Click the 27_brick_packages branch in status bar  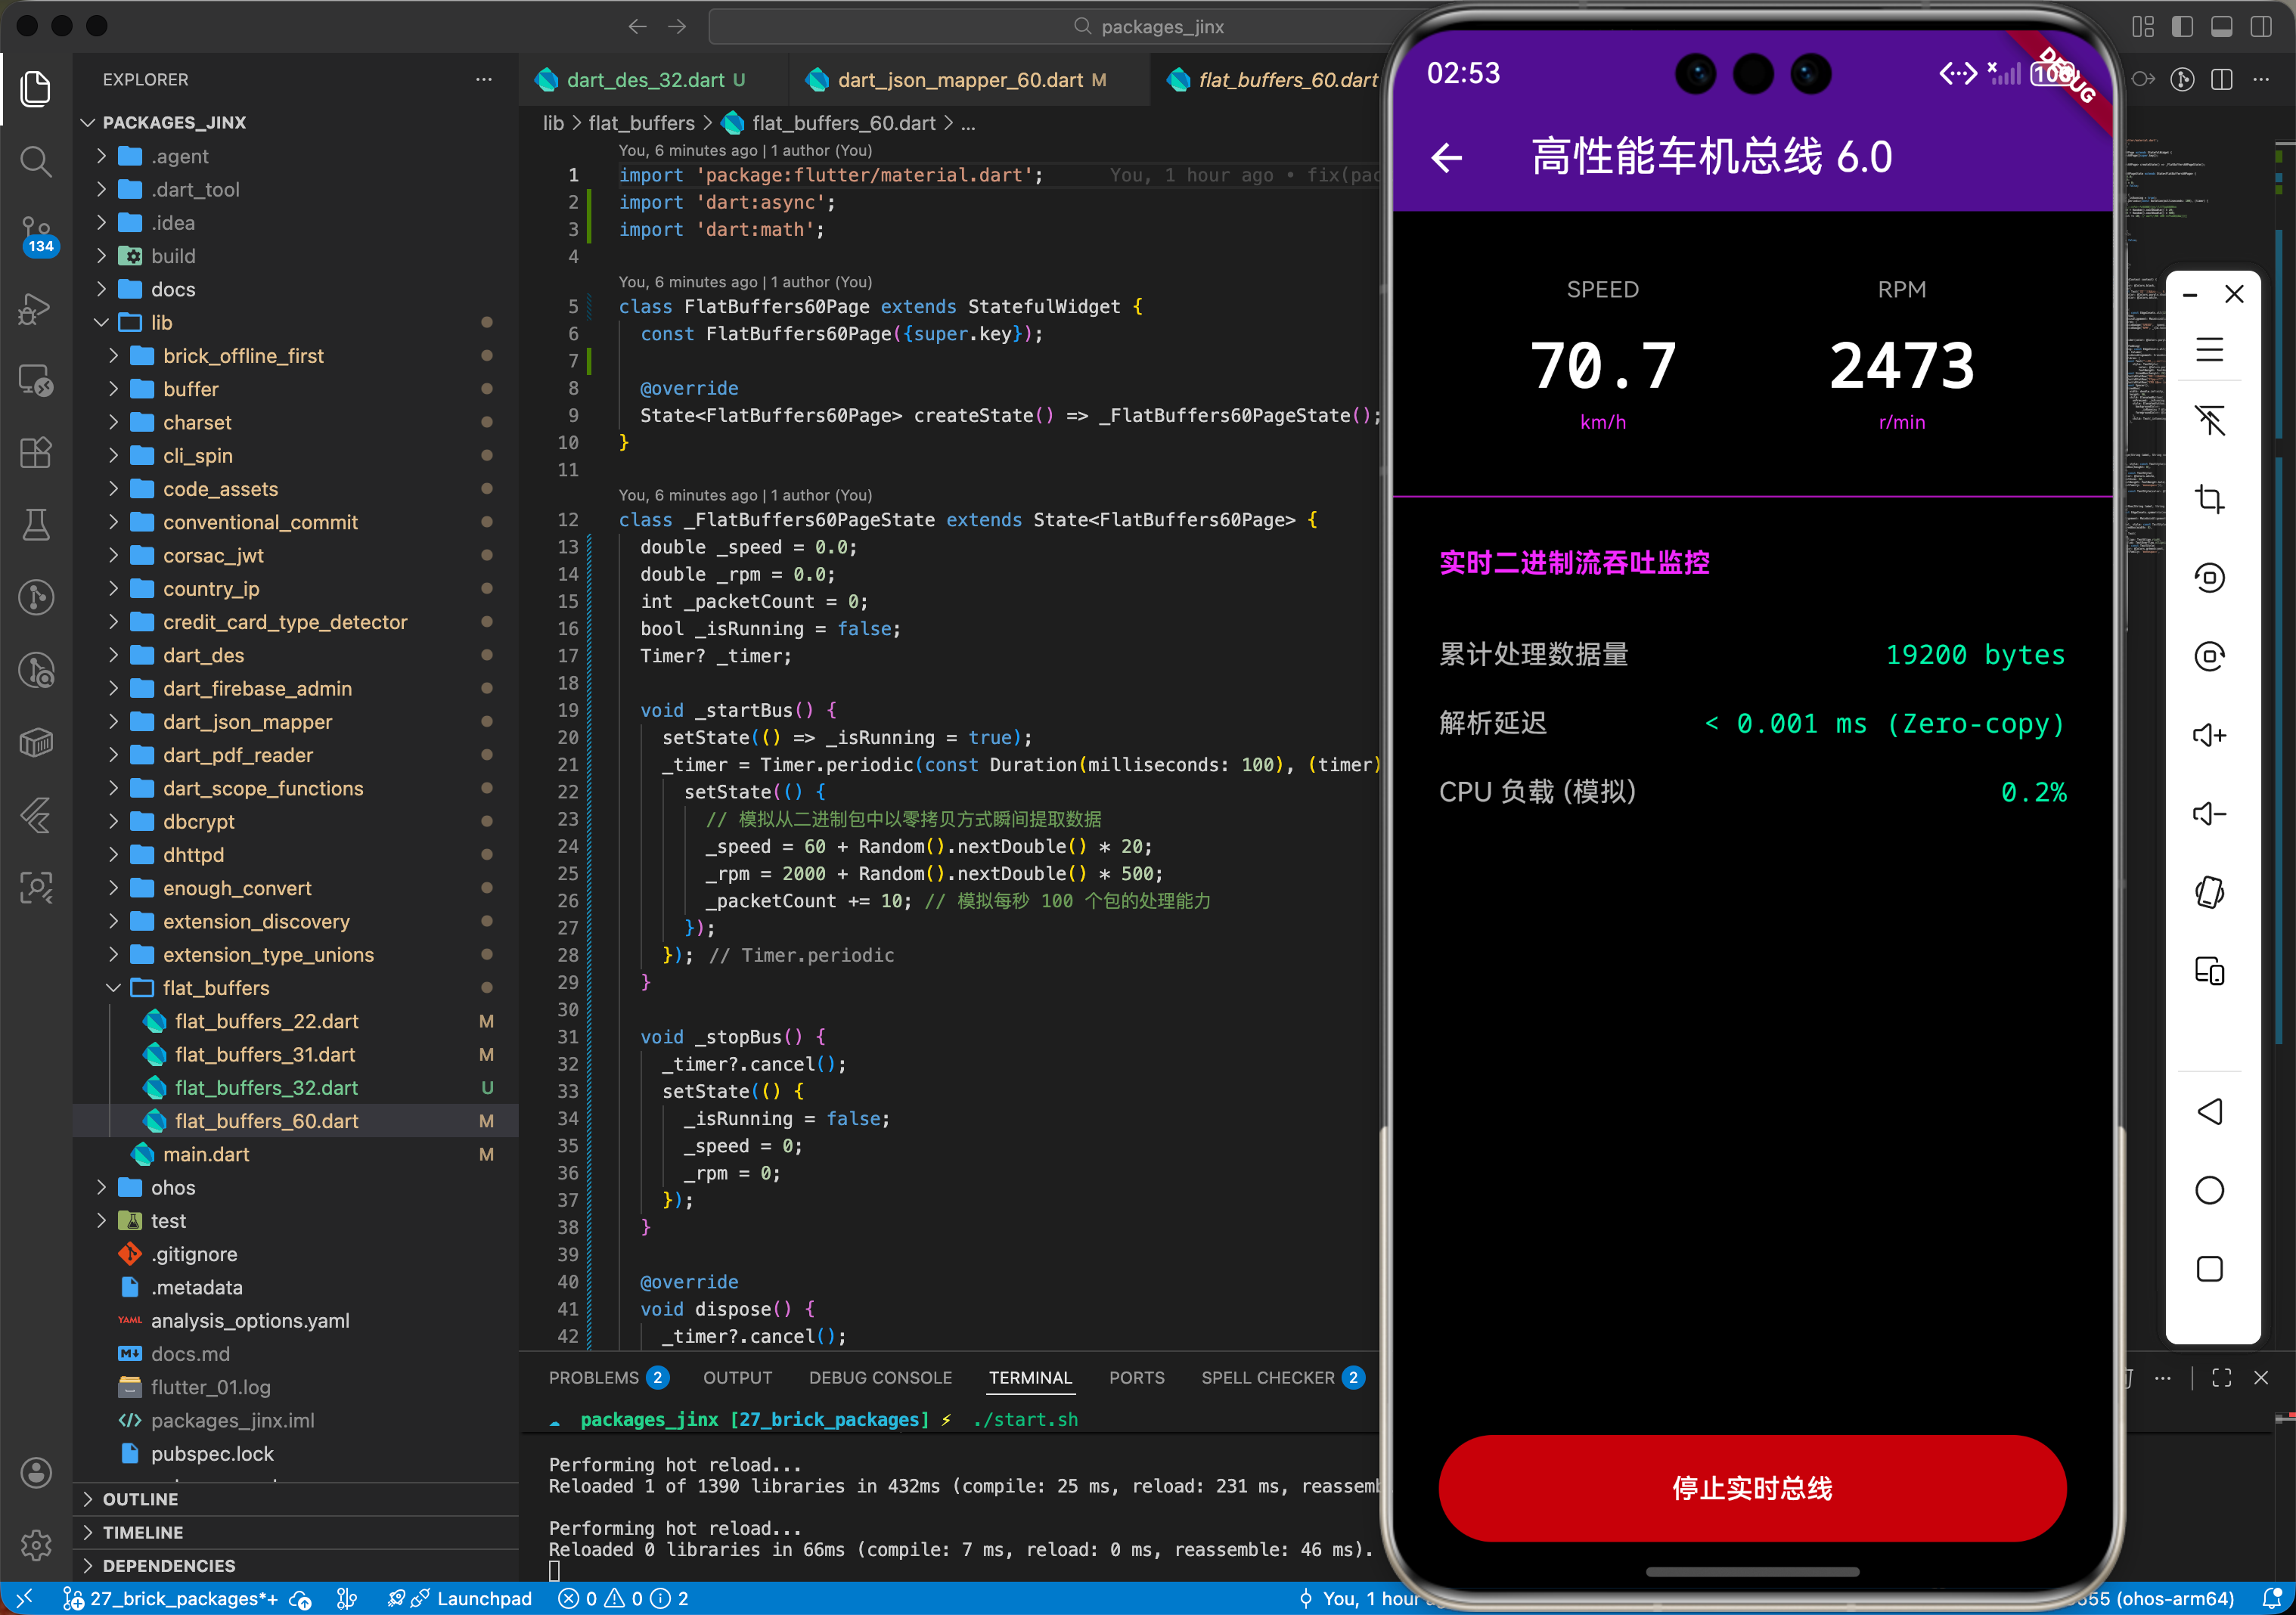pyautogui.click(x=171, y=1599)
